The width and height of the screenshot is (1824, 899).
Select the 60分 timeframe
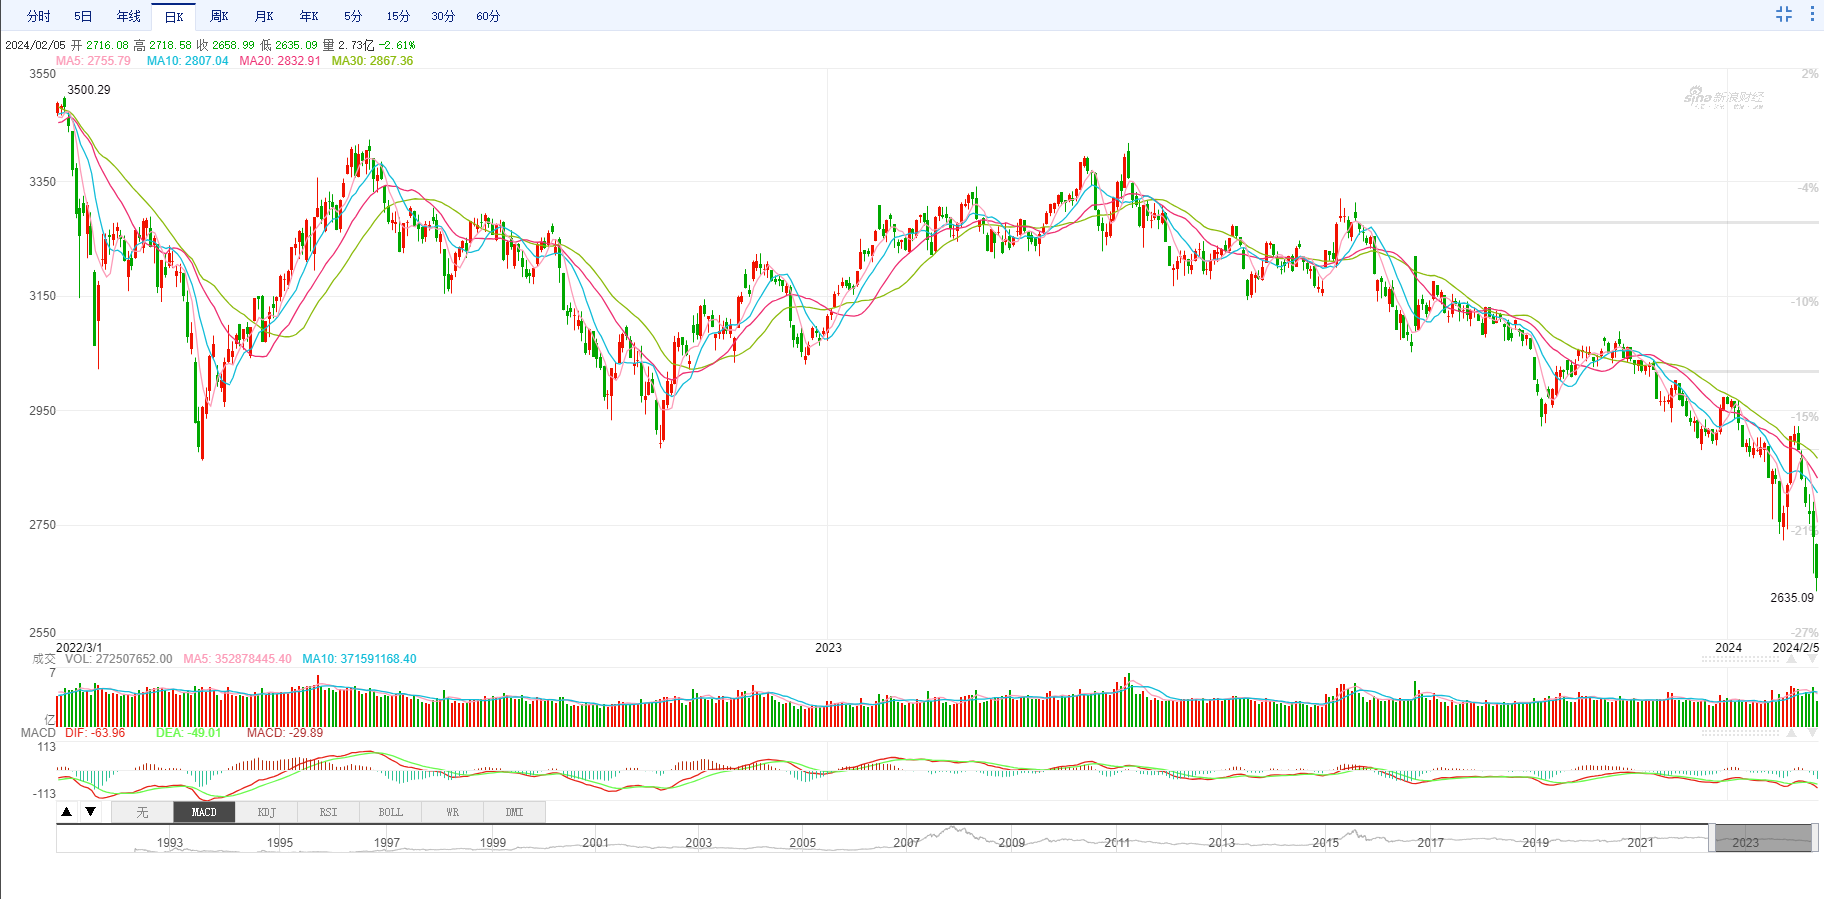(x=488, y=16)
